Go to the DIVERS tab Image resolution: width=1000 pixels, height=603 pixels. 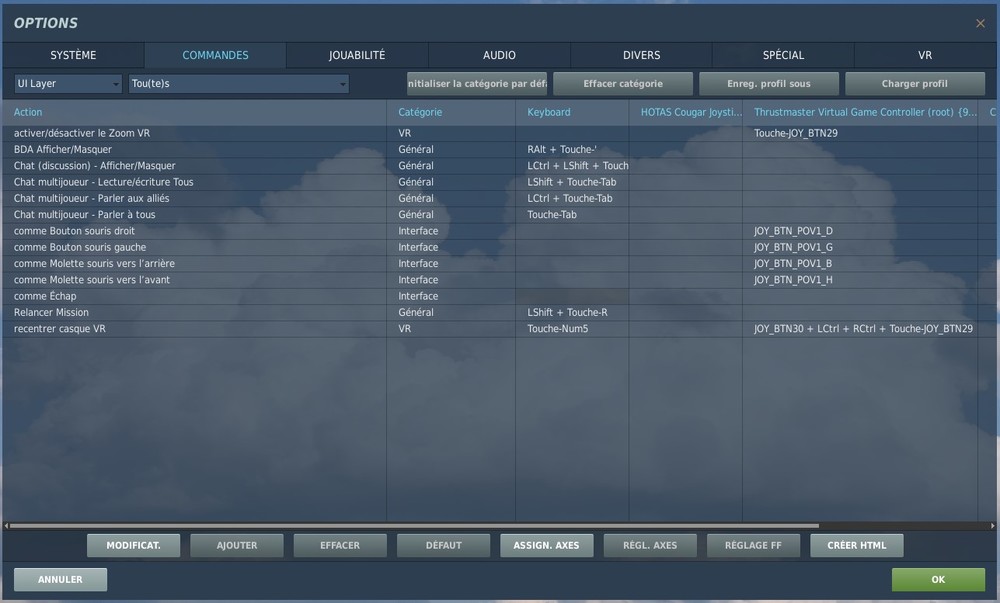pyautogui.click(x=642, y=55)
